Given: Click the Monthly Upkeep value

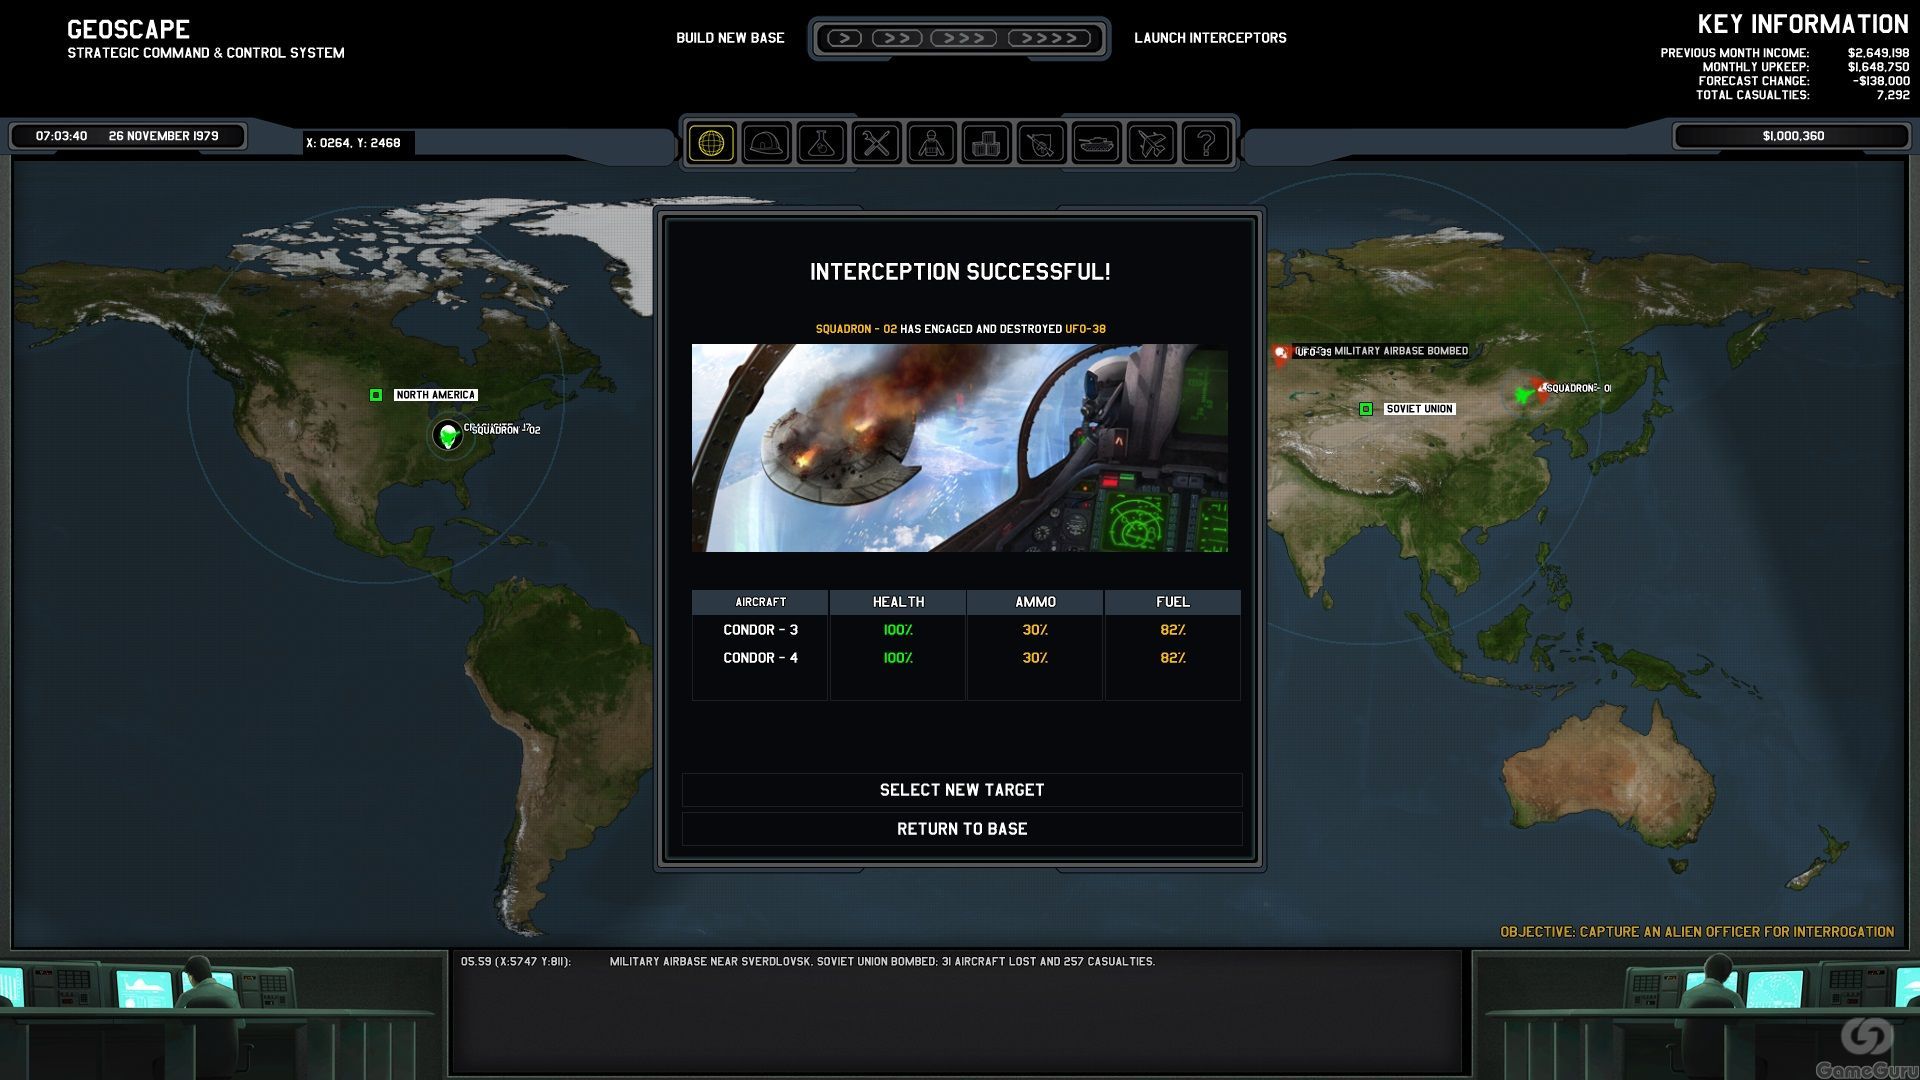Looking at the screenshot, I should pos(1878,67).
